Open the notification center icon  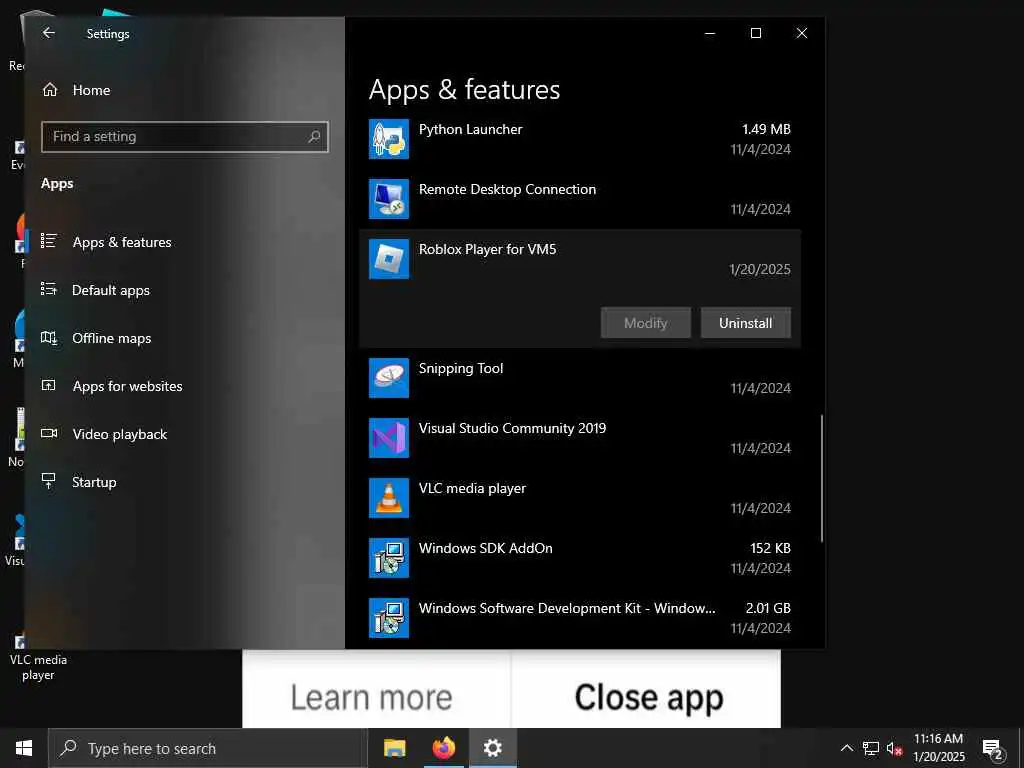(x=992, y=749)
